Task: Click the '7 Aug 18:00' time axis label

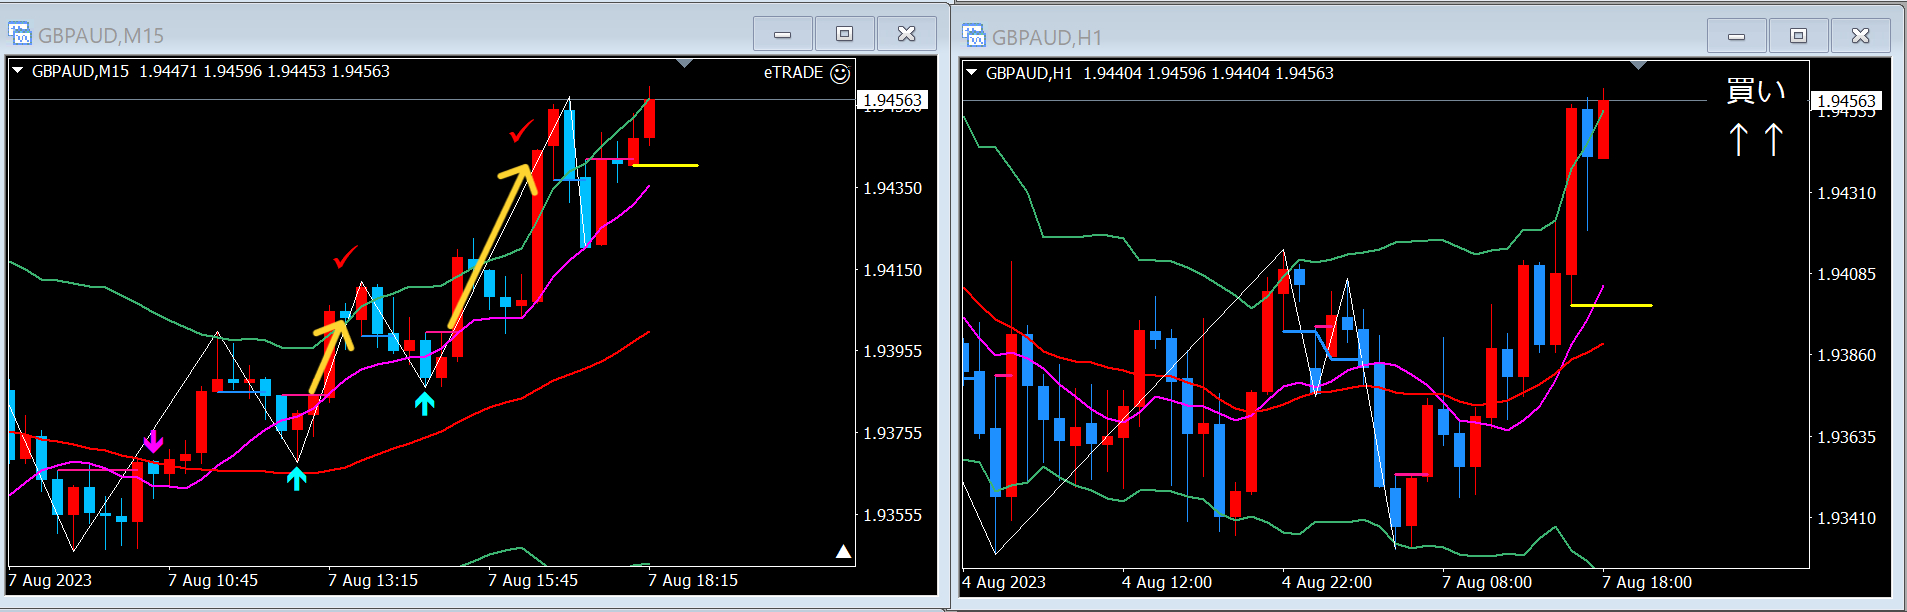Action: [x=1647, y=582]
